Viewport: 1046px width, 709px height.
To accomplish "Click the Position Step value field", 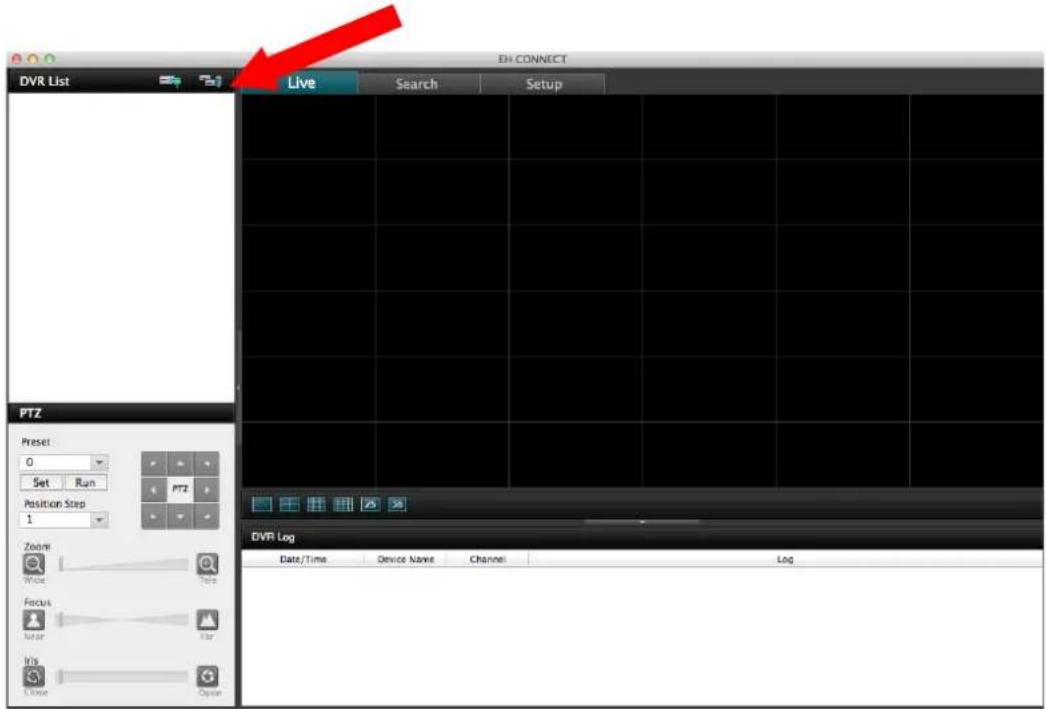I will [56, 520].
